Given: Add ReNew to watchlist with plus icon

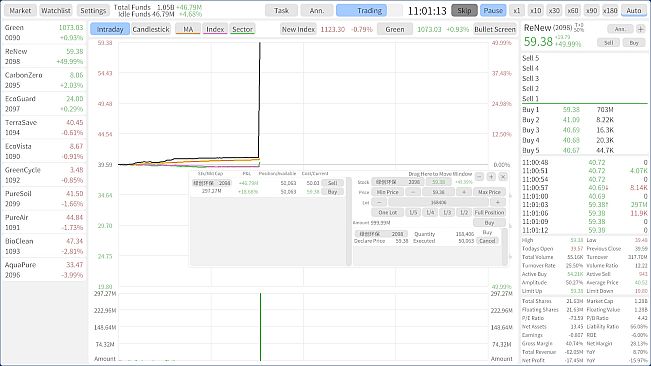Looking at the screenshot, I should click(641, 29).
